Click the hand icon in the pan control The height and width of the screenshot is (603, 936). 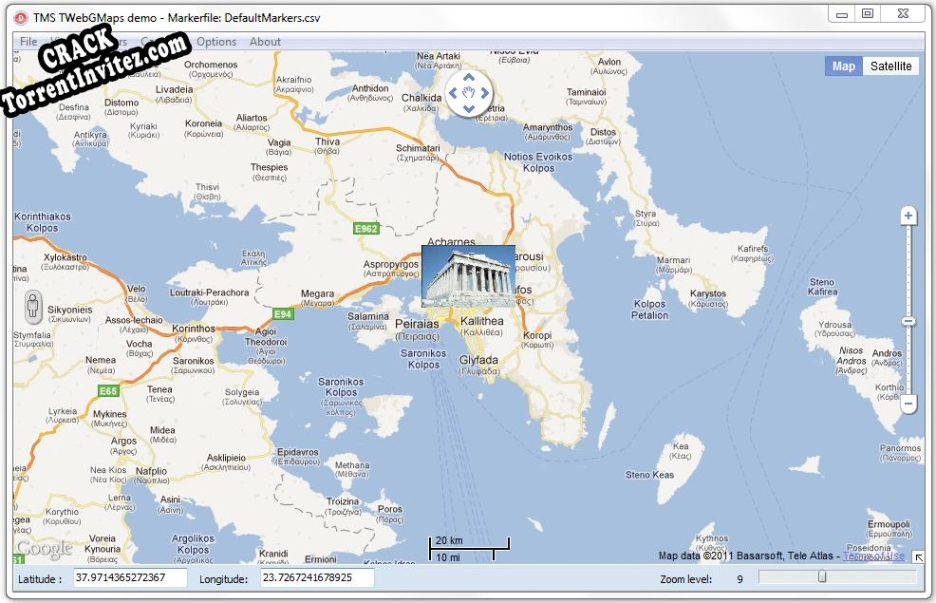point(469,93)
